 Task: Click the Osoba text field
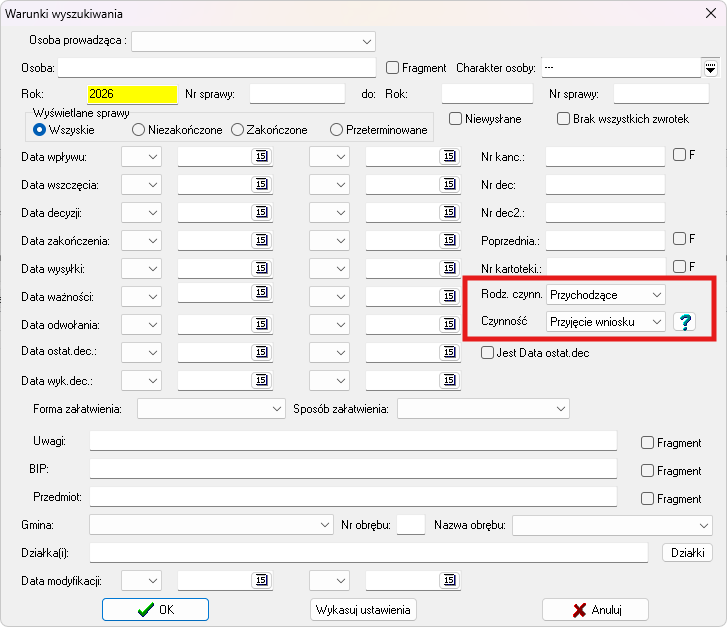pos(217,68)
